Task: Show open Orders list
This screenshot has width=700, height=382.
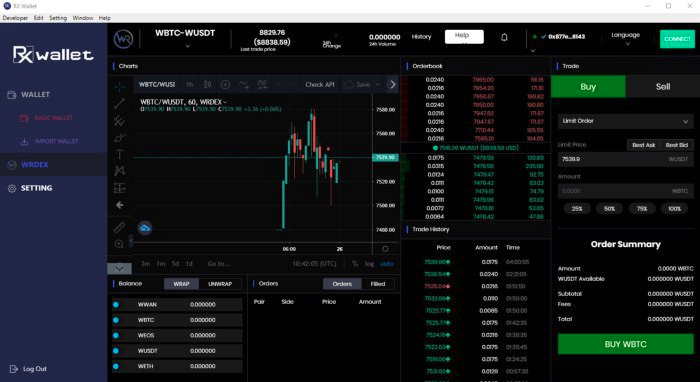Action: tap(342, 284)
